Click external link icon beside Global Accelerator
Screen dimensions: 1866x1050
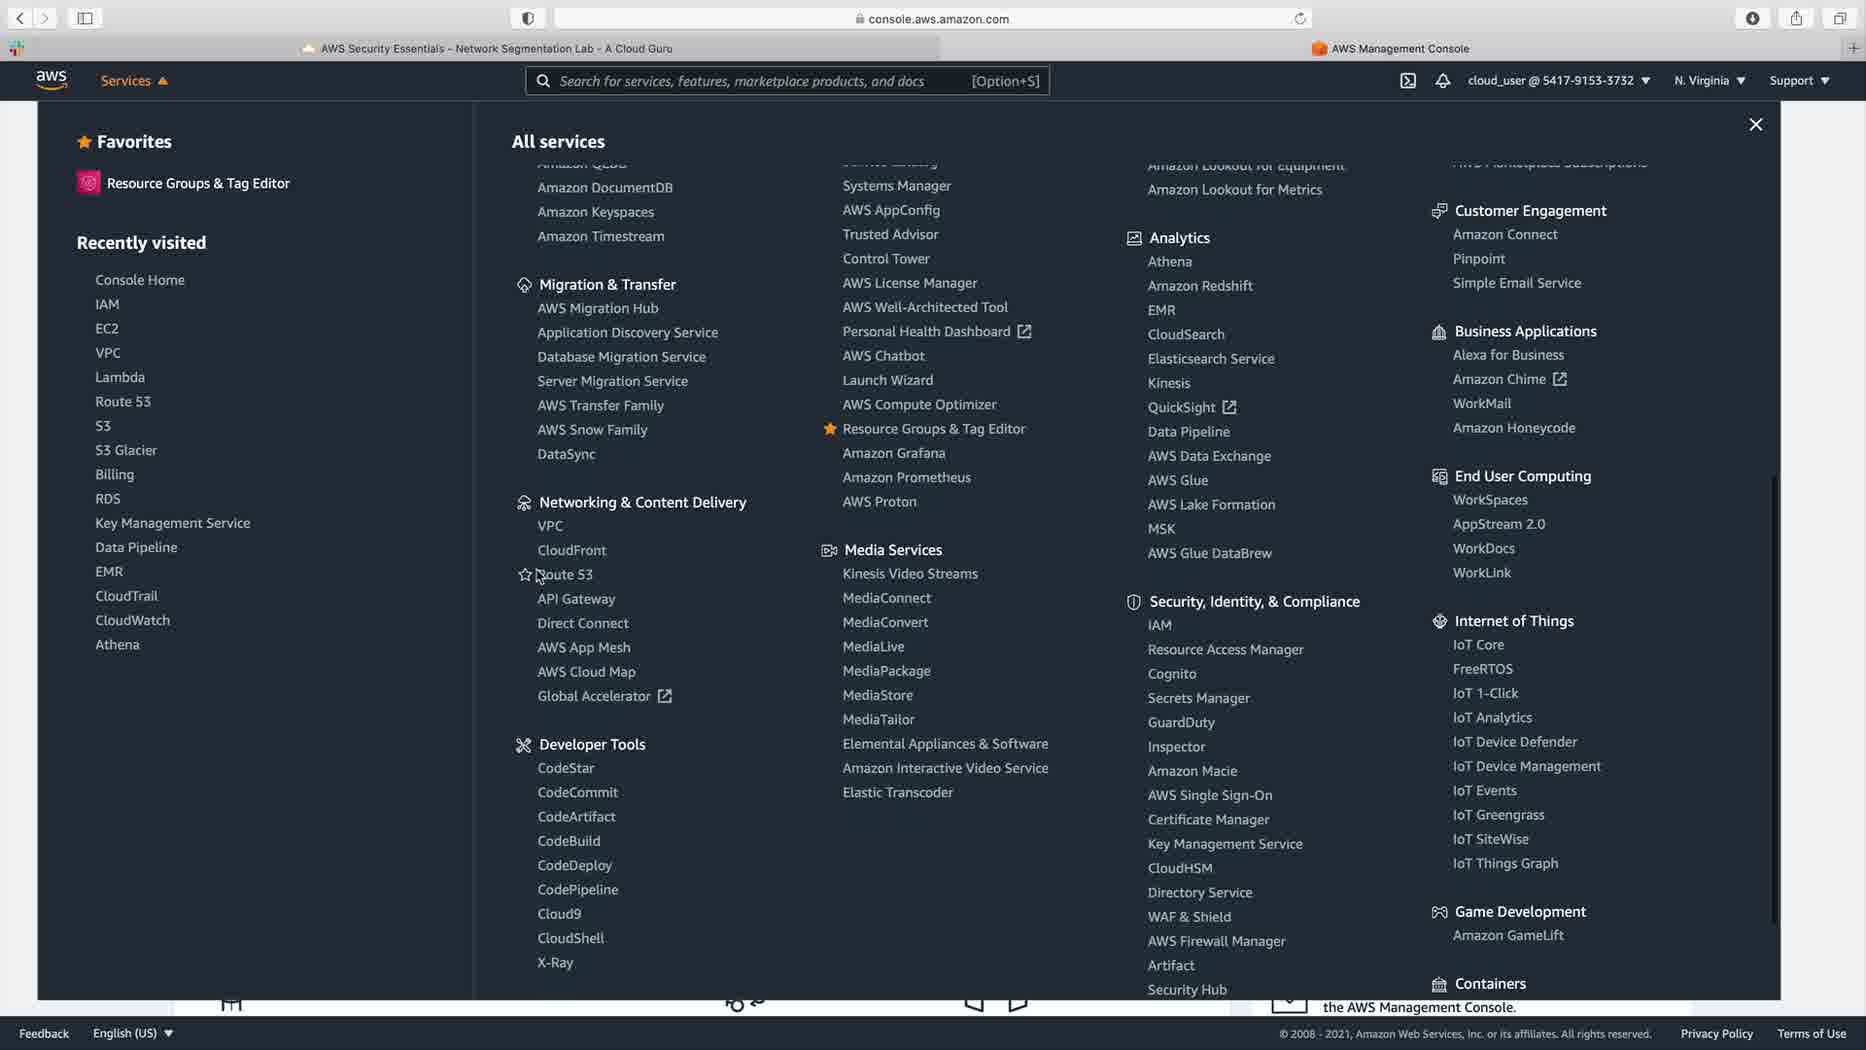click(x=663, y=697)
